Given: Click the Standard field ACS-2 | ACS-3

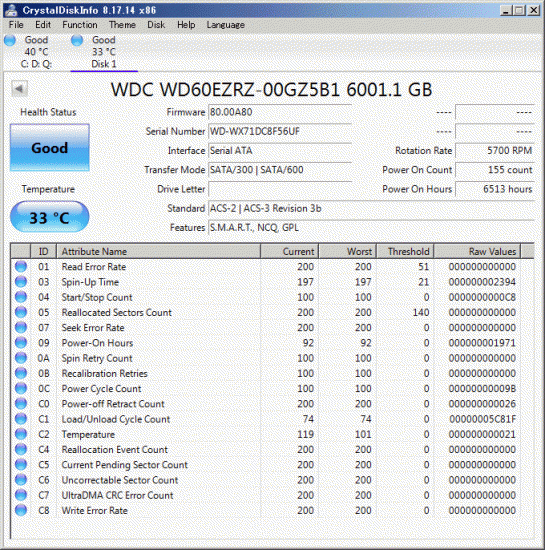Looking at the screenshot, I should (371, 209).
